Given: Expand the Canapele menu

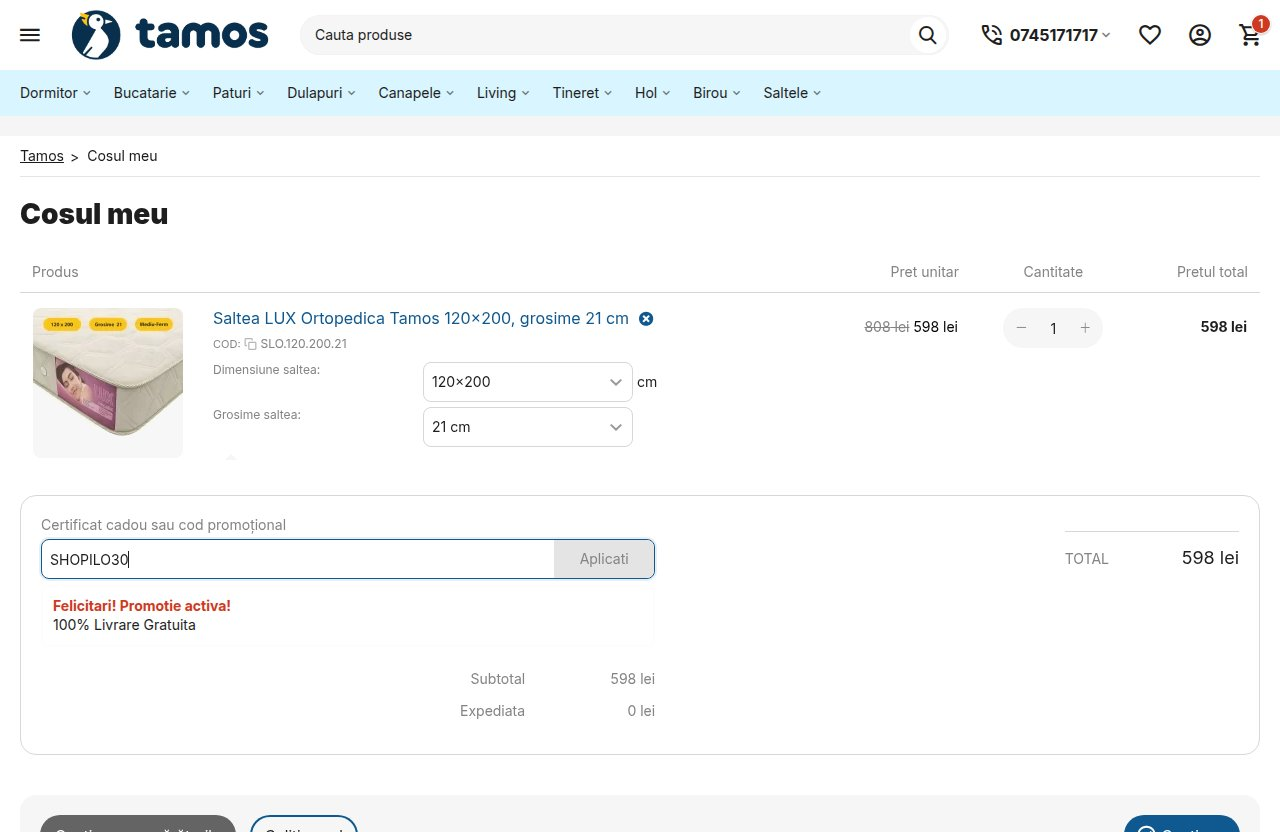Looking at the screenshot, I should [x=416, y=93].
